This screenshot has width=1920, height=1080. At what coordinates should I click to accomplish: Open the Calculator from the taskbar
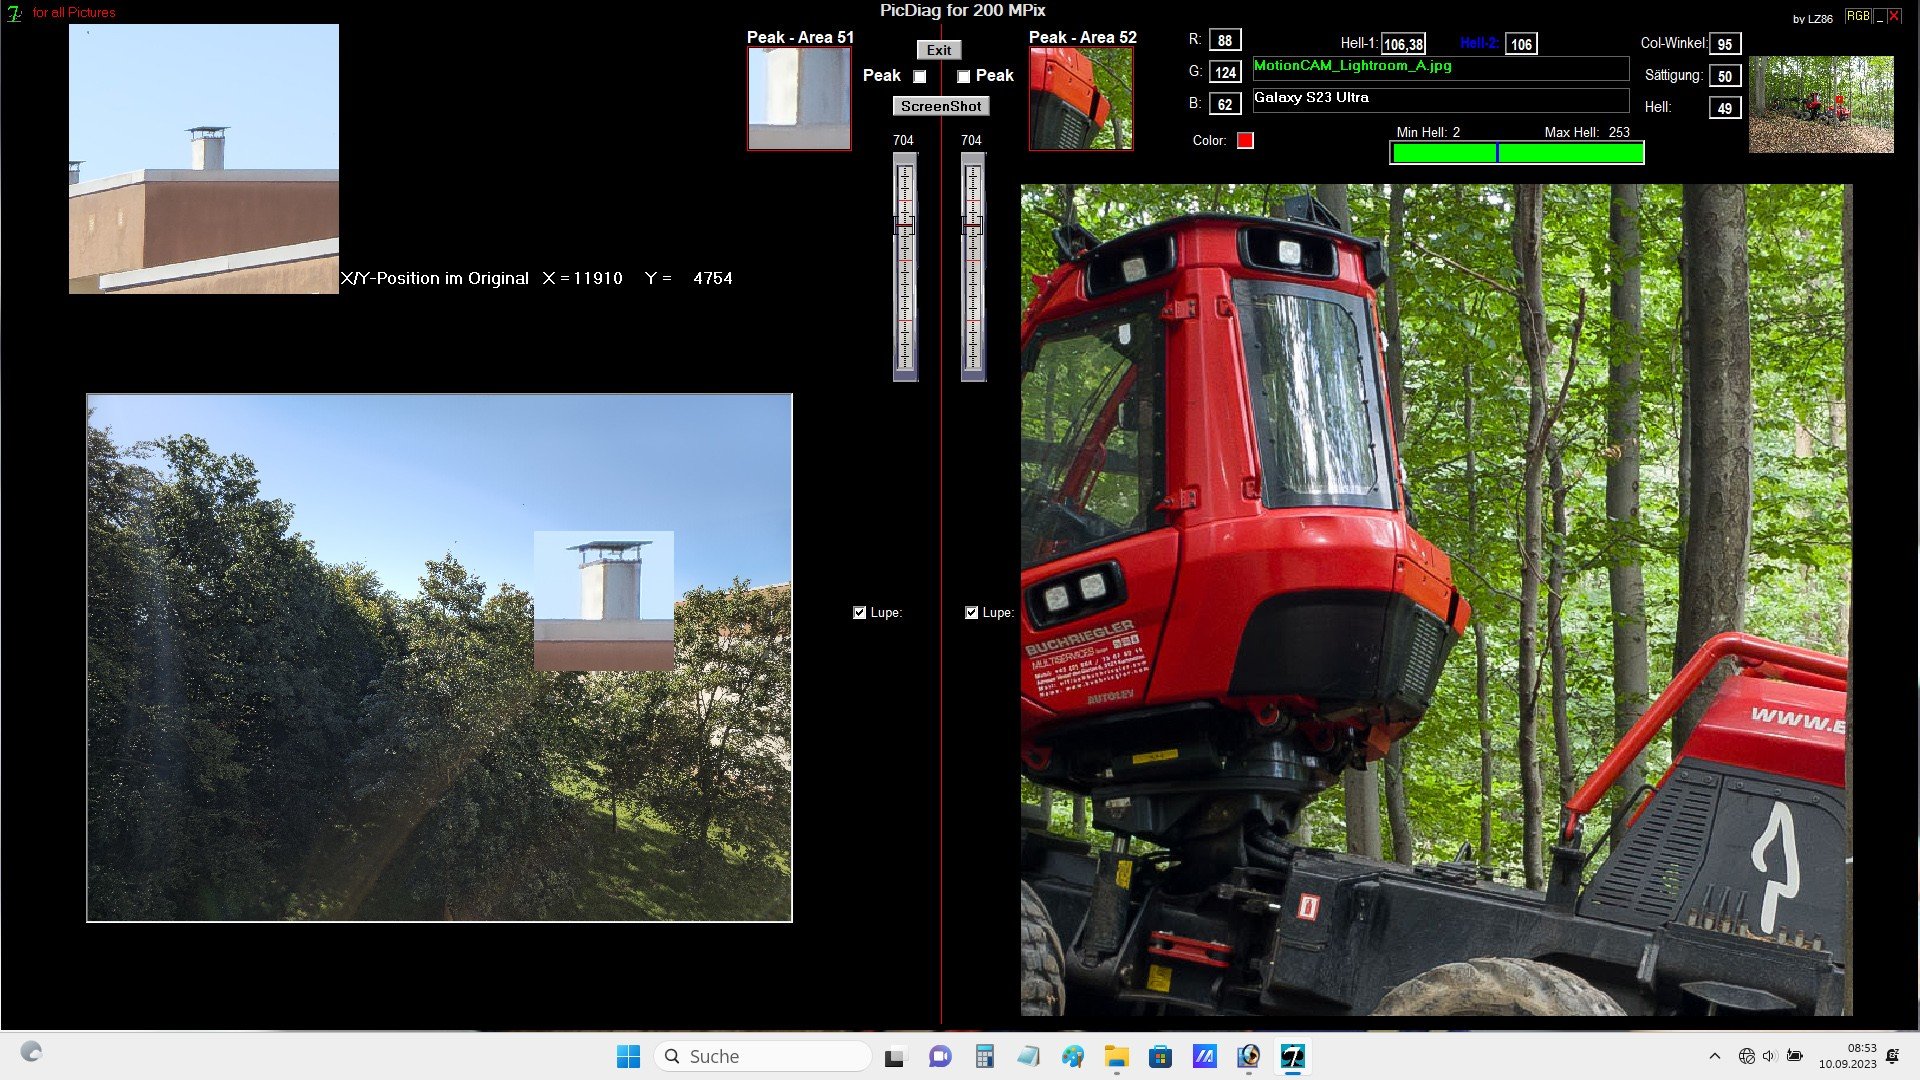tap(985, 1056)
